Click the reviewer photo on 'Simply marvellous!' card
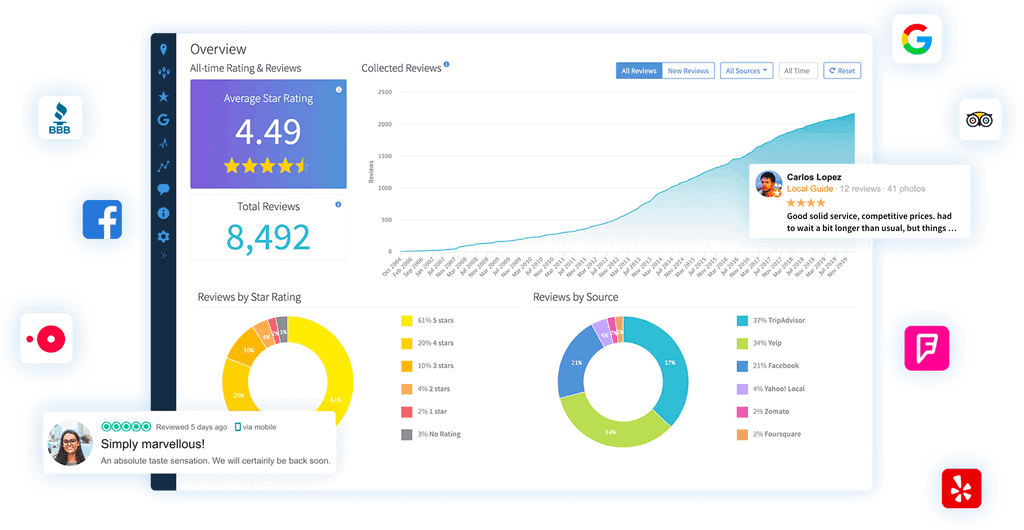 click(70, 443)
